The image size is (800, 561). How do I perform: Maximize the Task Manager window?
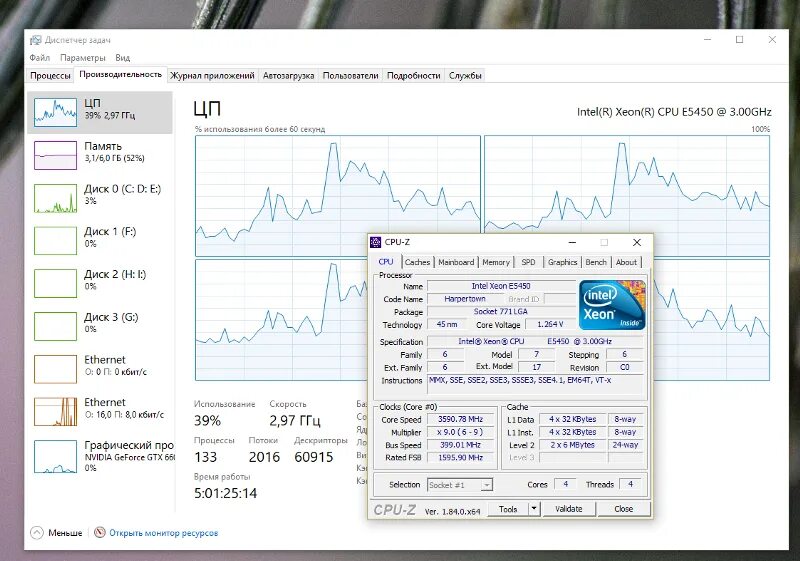[x=739, y=40]
